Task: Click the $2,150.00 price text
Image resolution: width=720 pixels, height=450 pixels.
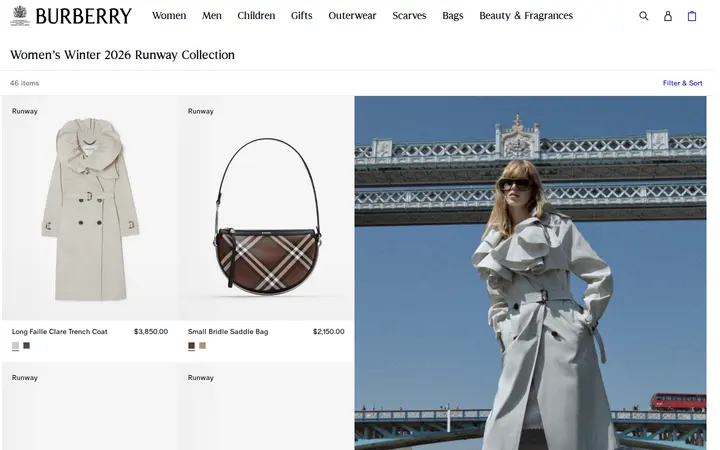Action: pos(329,332)
